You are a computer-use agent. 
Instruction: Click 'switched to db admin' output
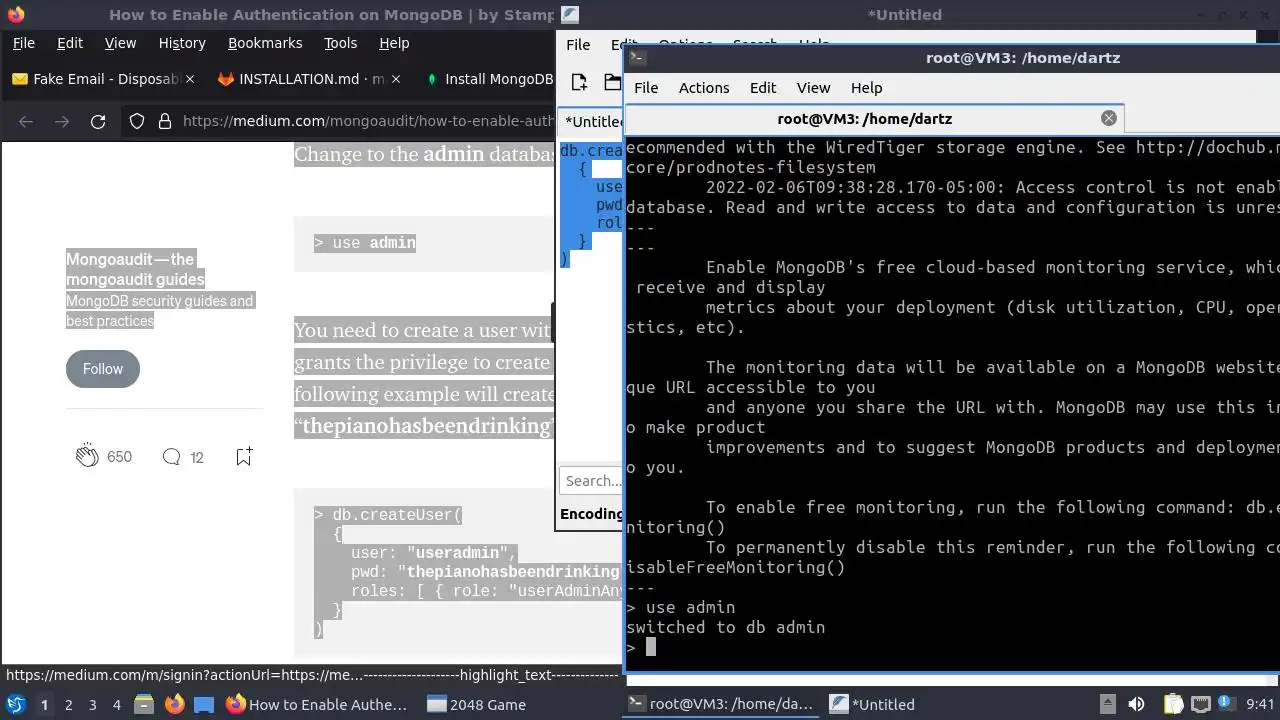click(726, 627)
